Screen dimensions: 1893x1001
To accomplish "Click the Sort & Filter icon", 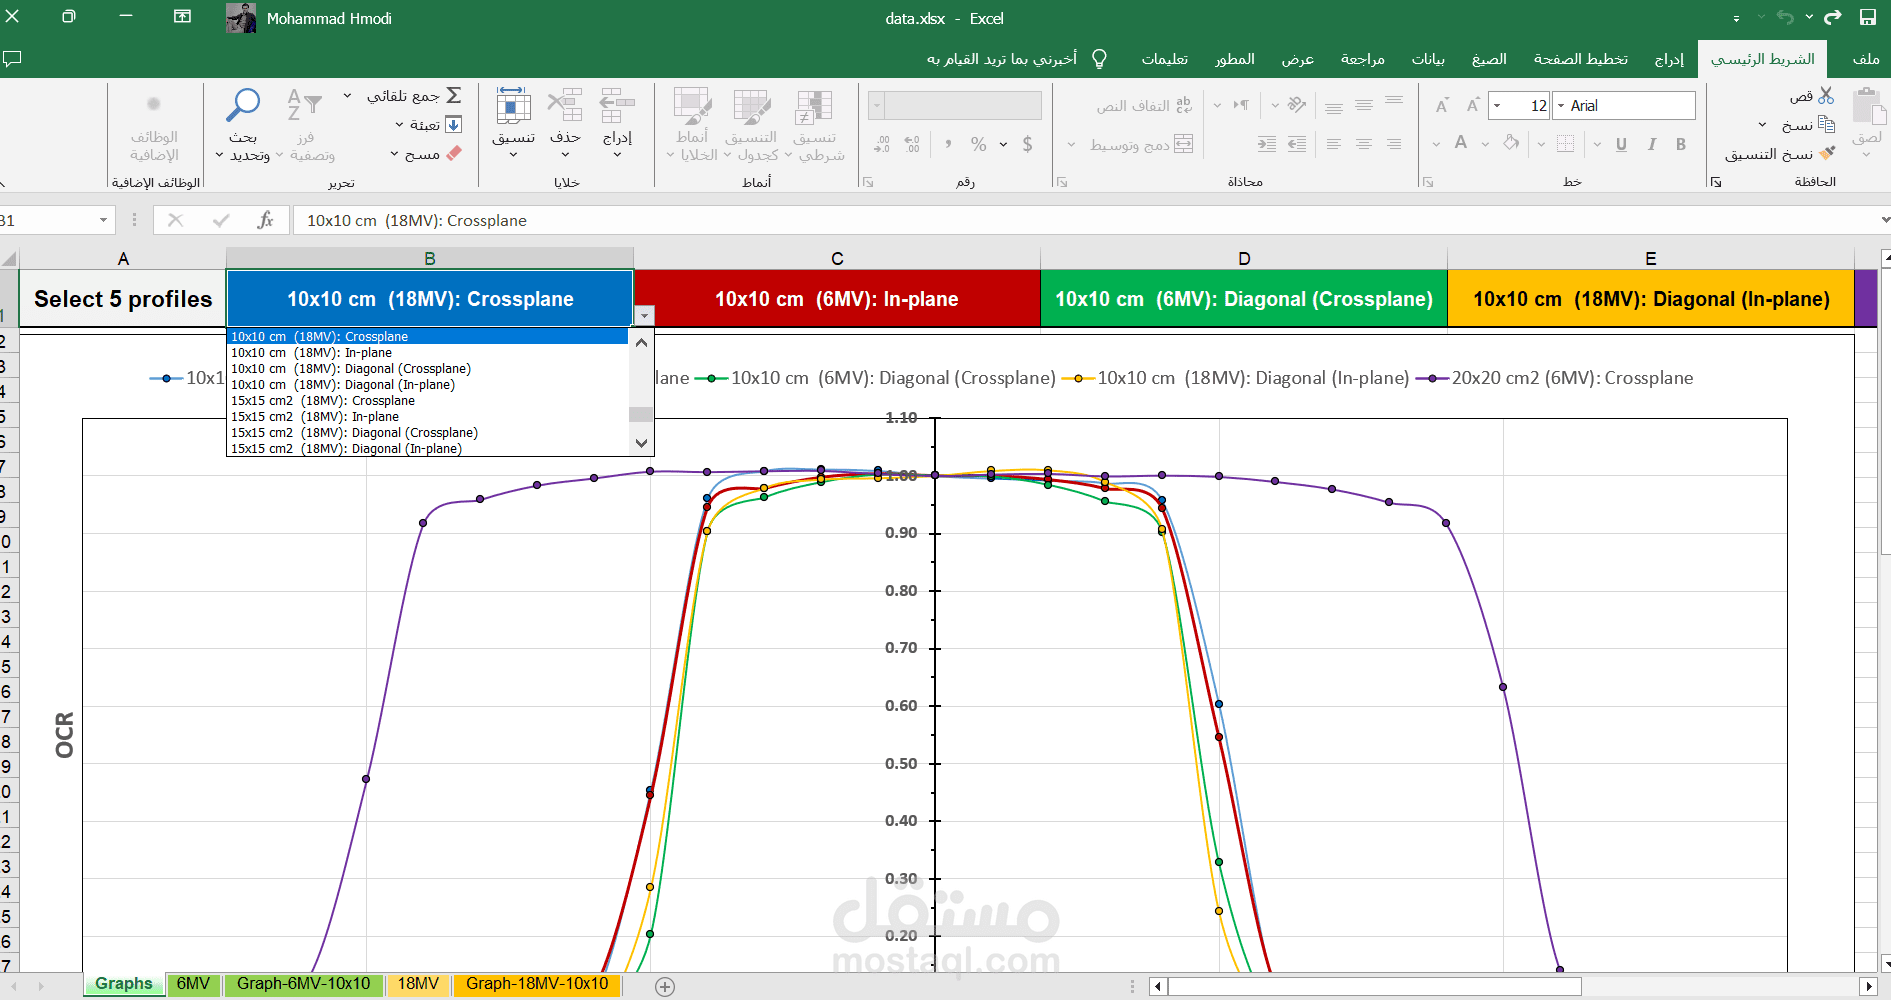I will tap(304, 105).
